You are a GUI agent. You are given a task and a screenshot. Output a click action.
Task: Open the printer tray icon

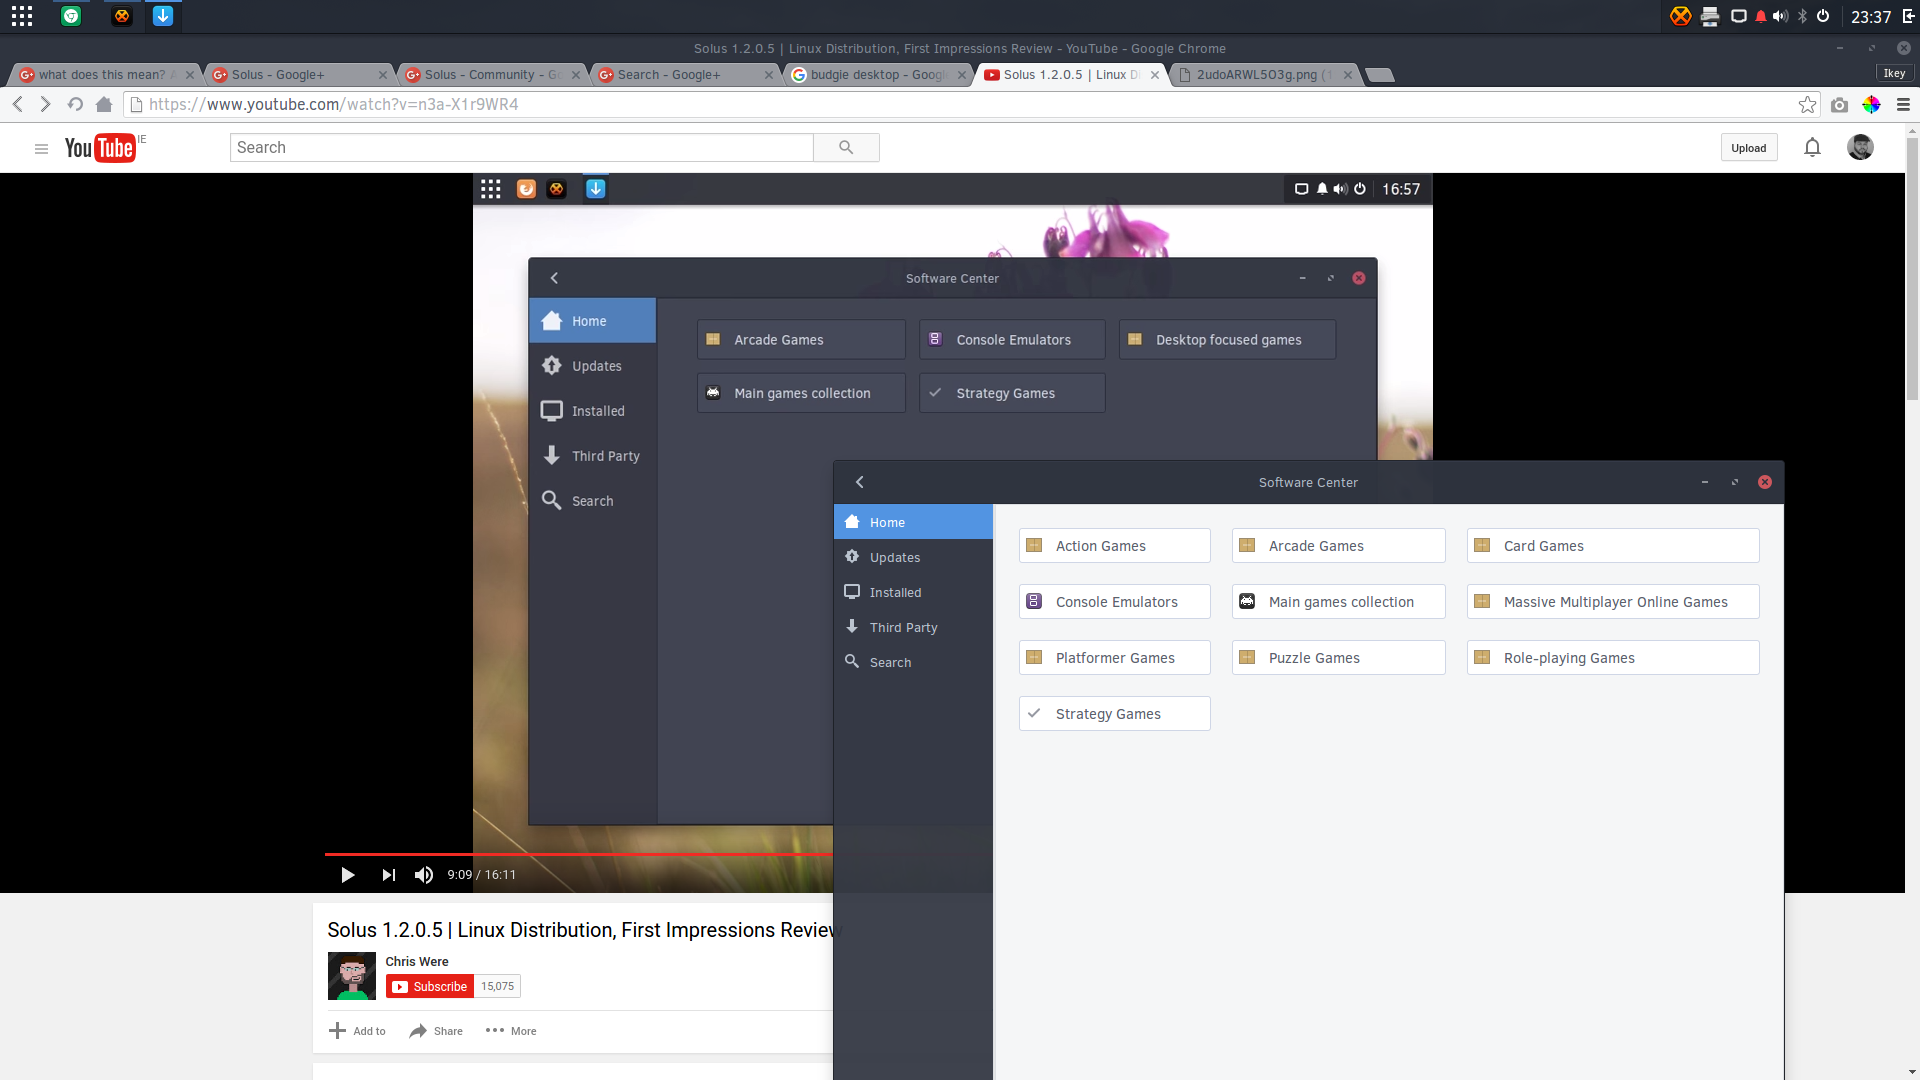(1710, 16)
